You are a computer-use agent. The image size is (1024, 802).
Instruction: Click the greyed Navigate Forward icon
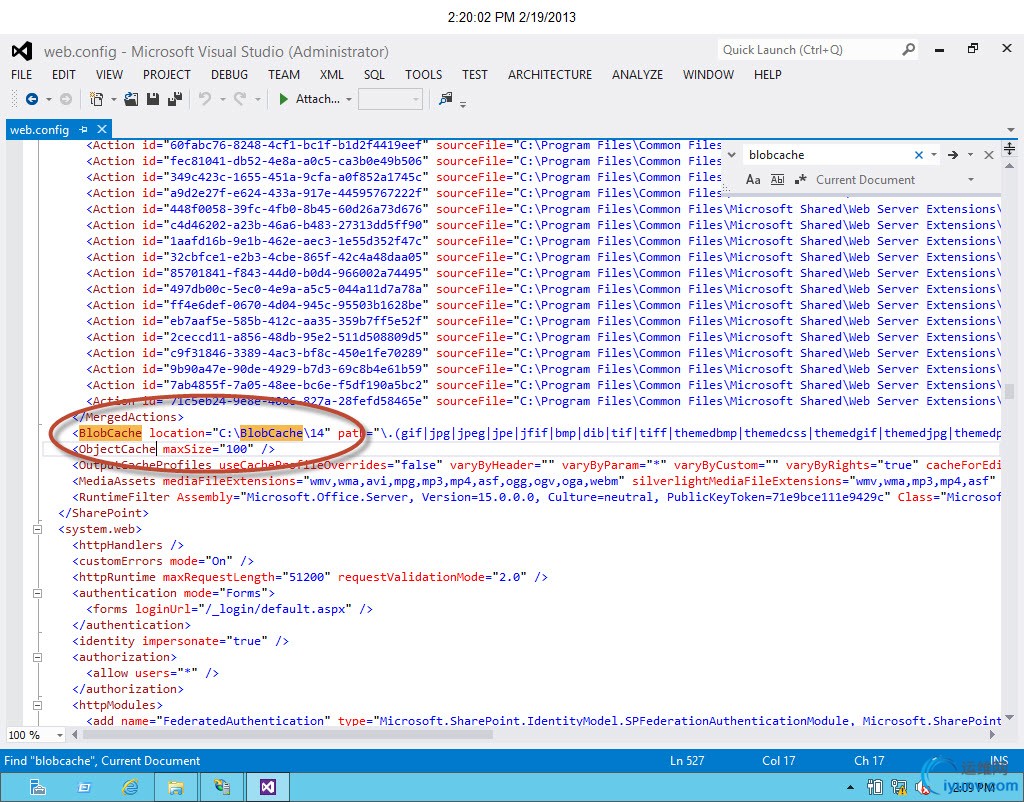[x=66, y=99]
